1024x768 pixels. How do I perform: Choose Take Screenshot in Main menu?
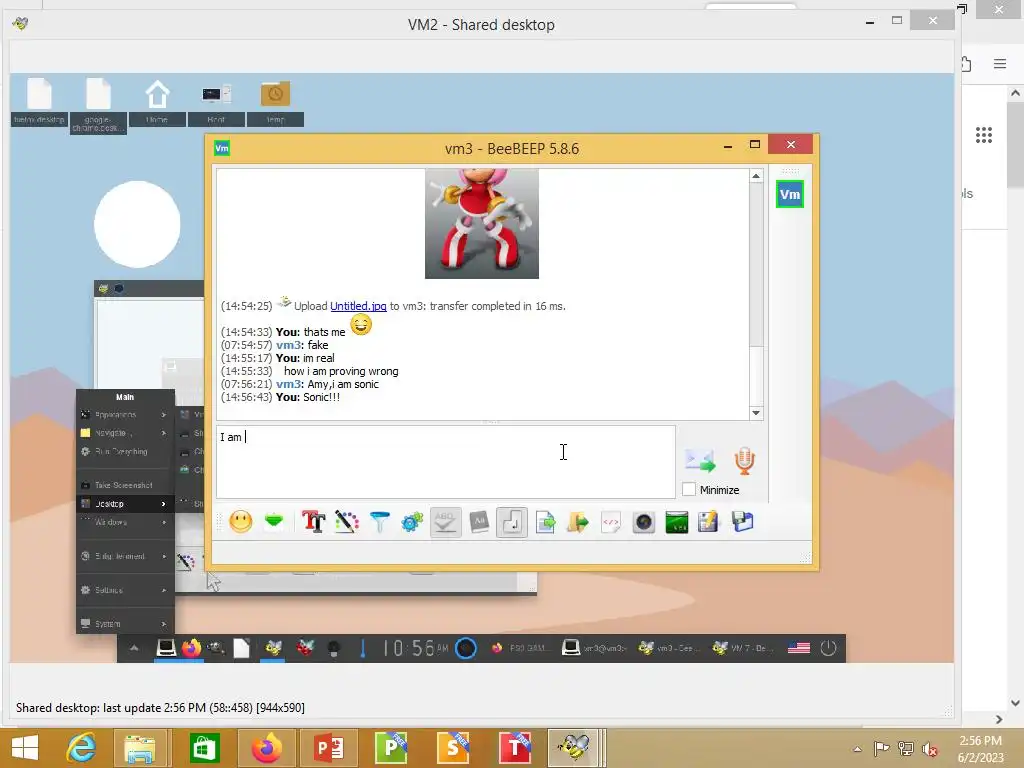click(125, 485)
